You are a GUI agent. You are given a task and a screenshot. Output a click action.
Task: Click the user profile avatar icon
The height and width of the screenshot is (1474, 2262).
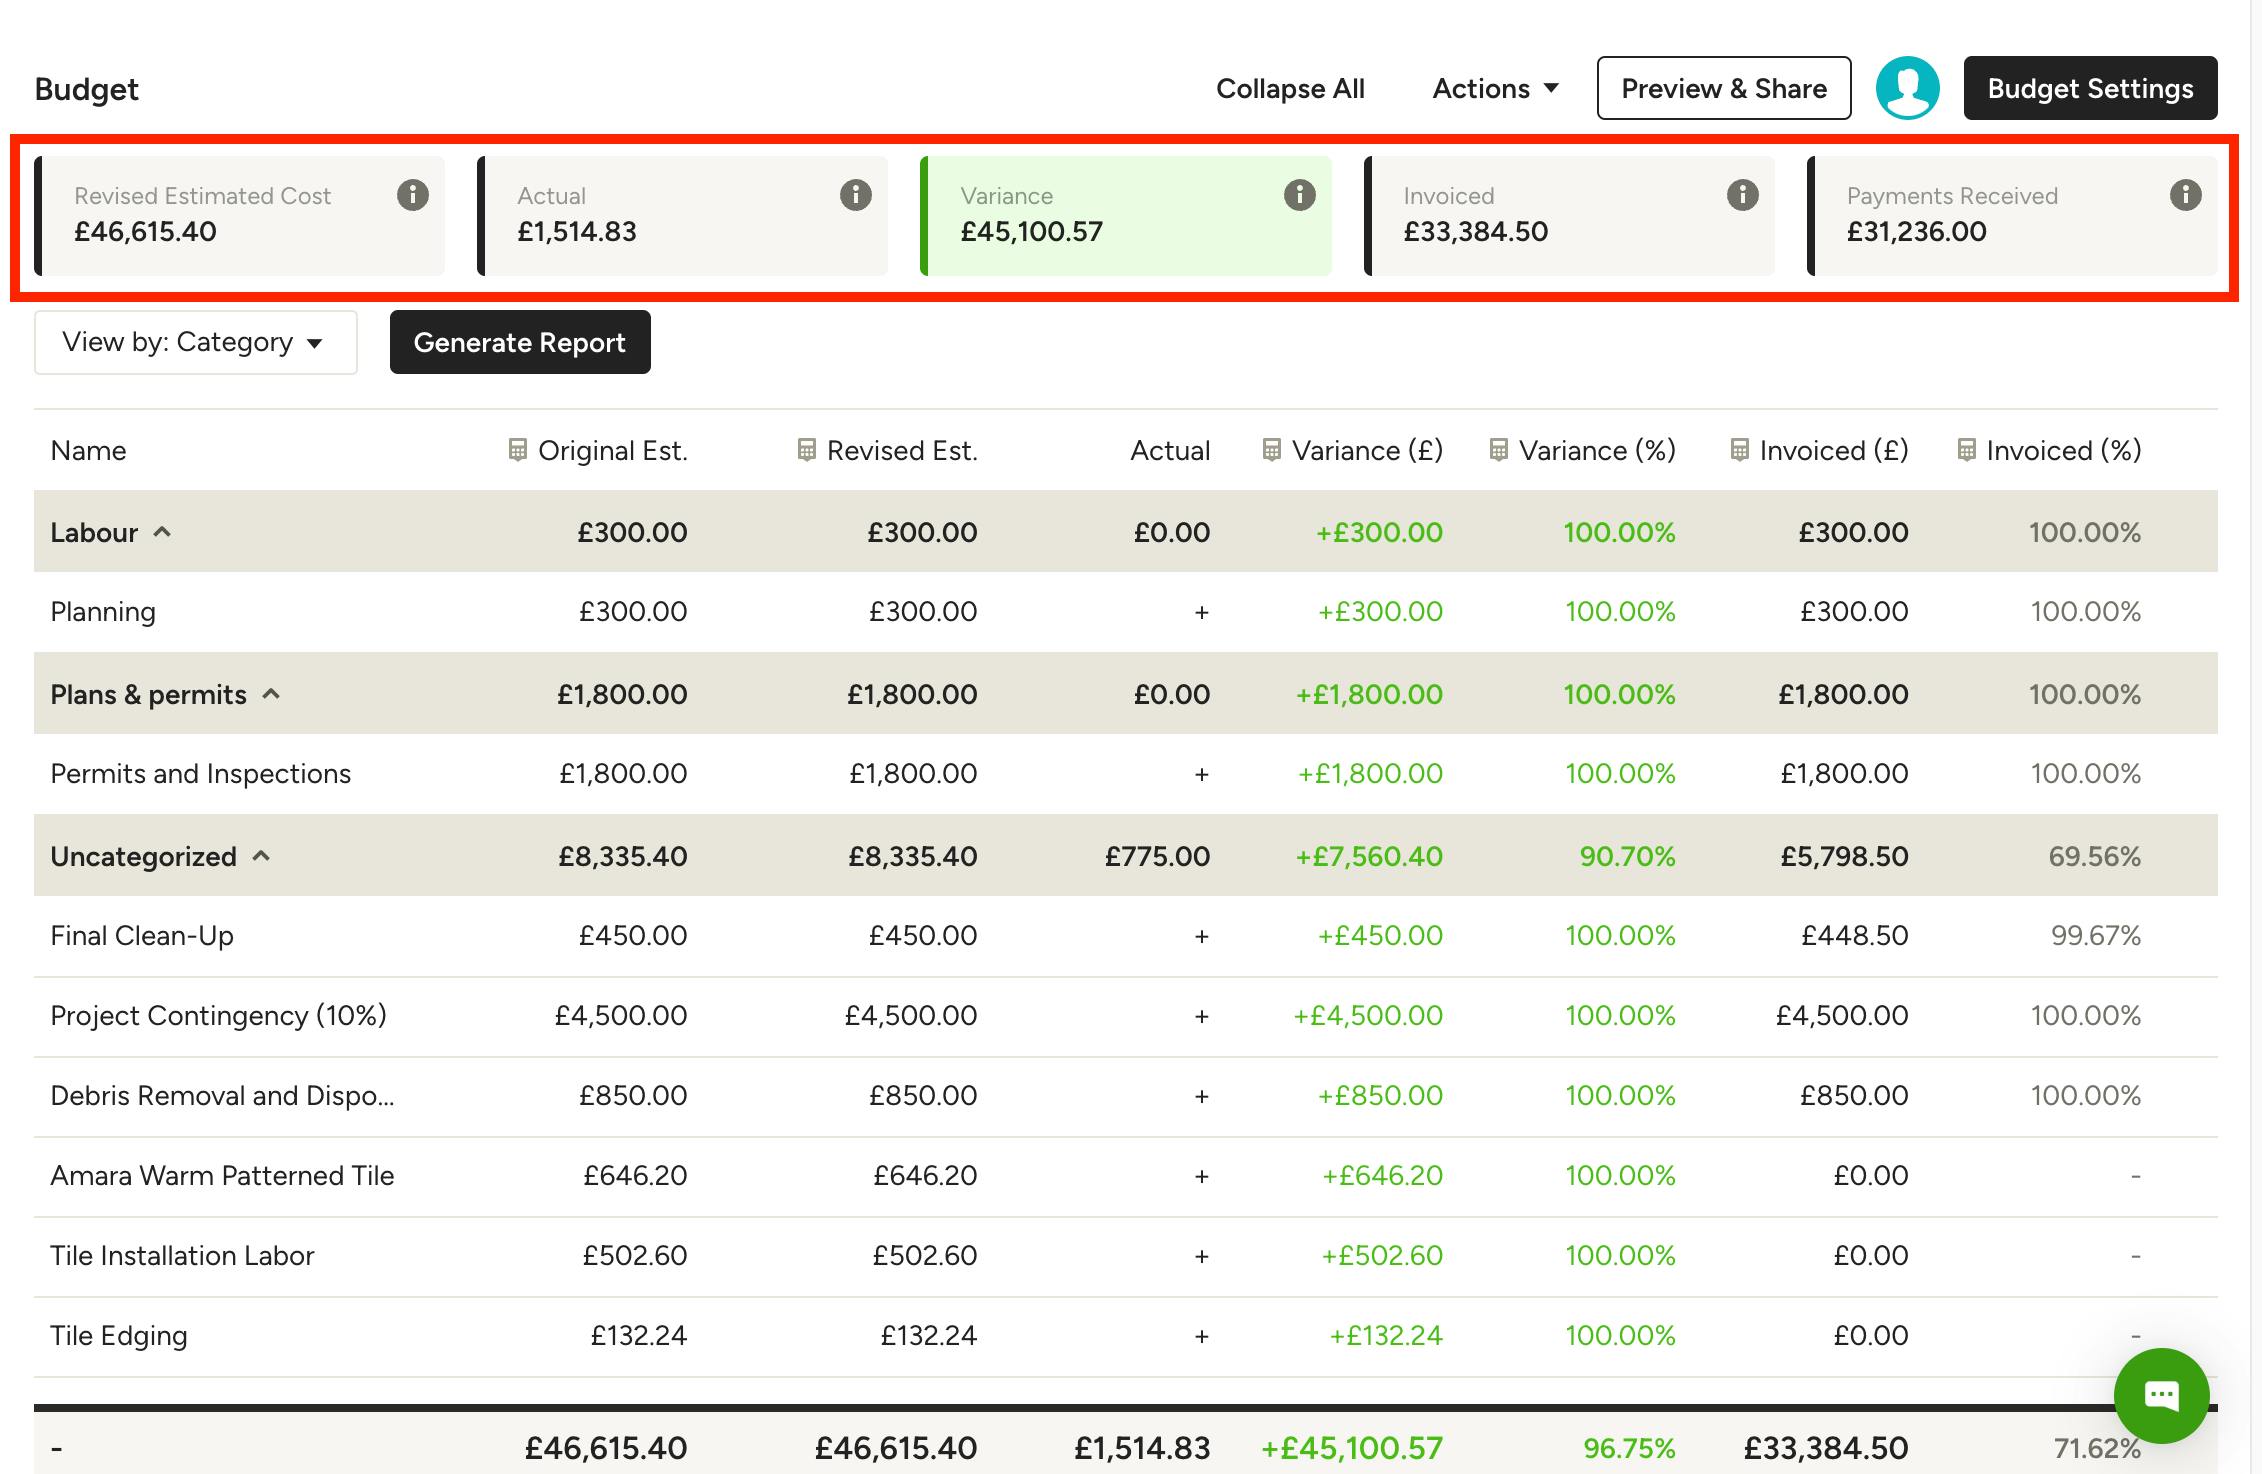pos(1907,88)
